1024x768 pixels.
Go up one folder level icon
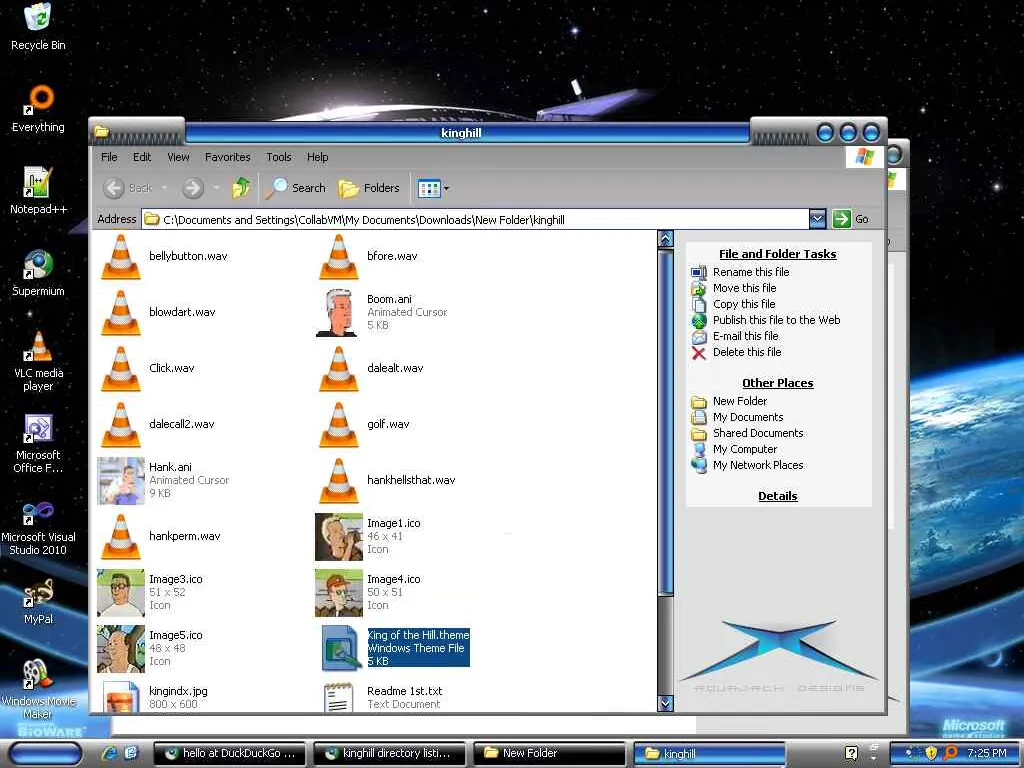pos(241,188)
